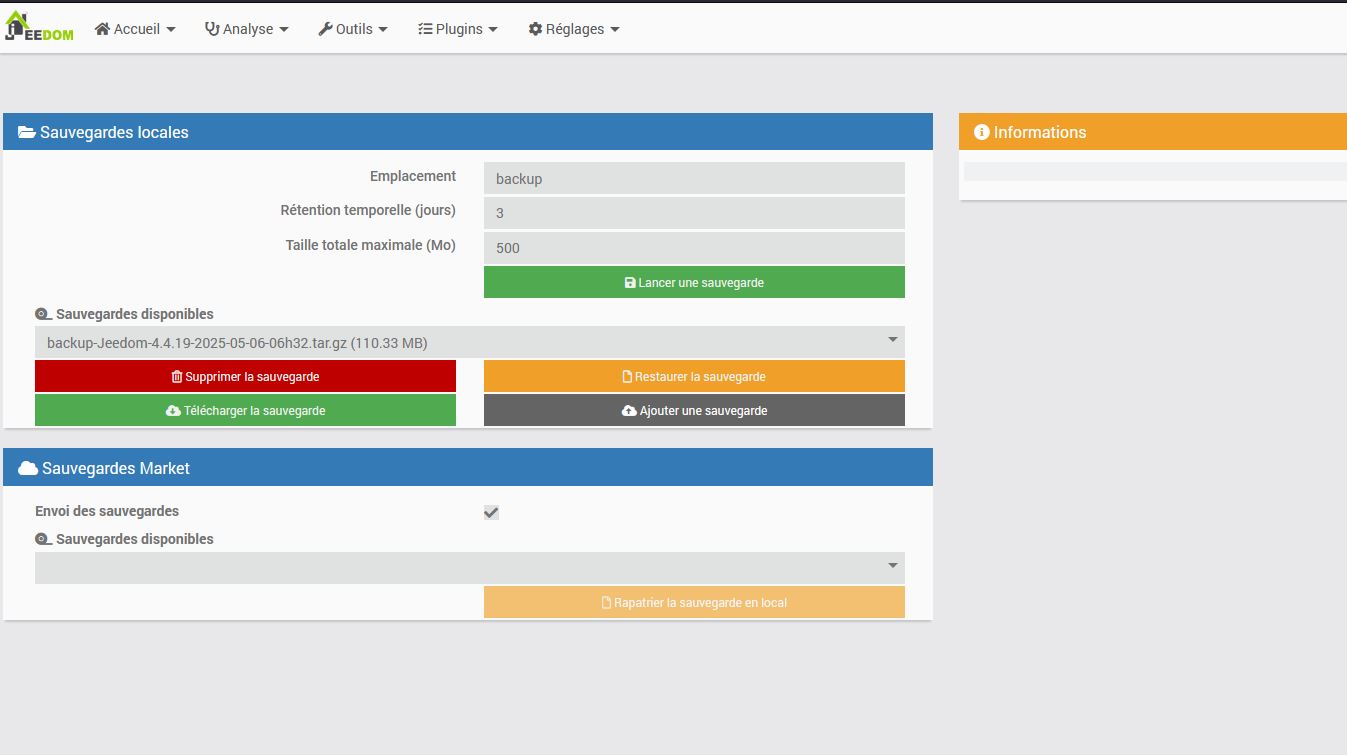Click Lancer une sauvegarde button
Viewport: 1347px width, 755px height.
pyautogui.click(x=694, y=282)
